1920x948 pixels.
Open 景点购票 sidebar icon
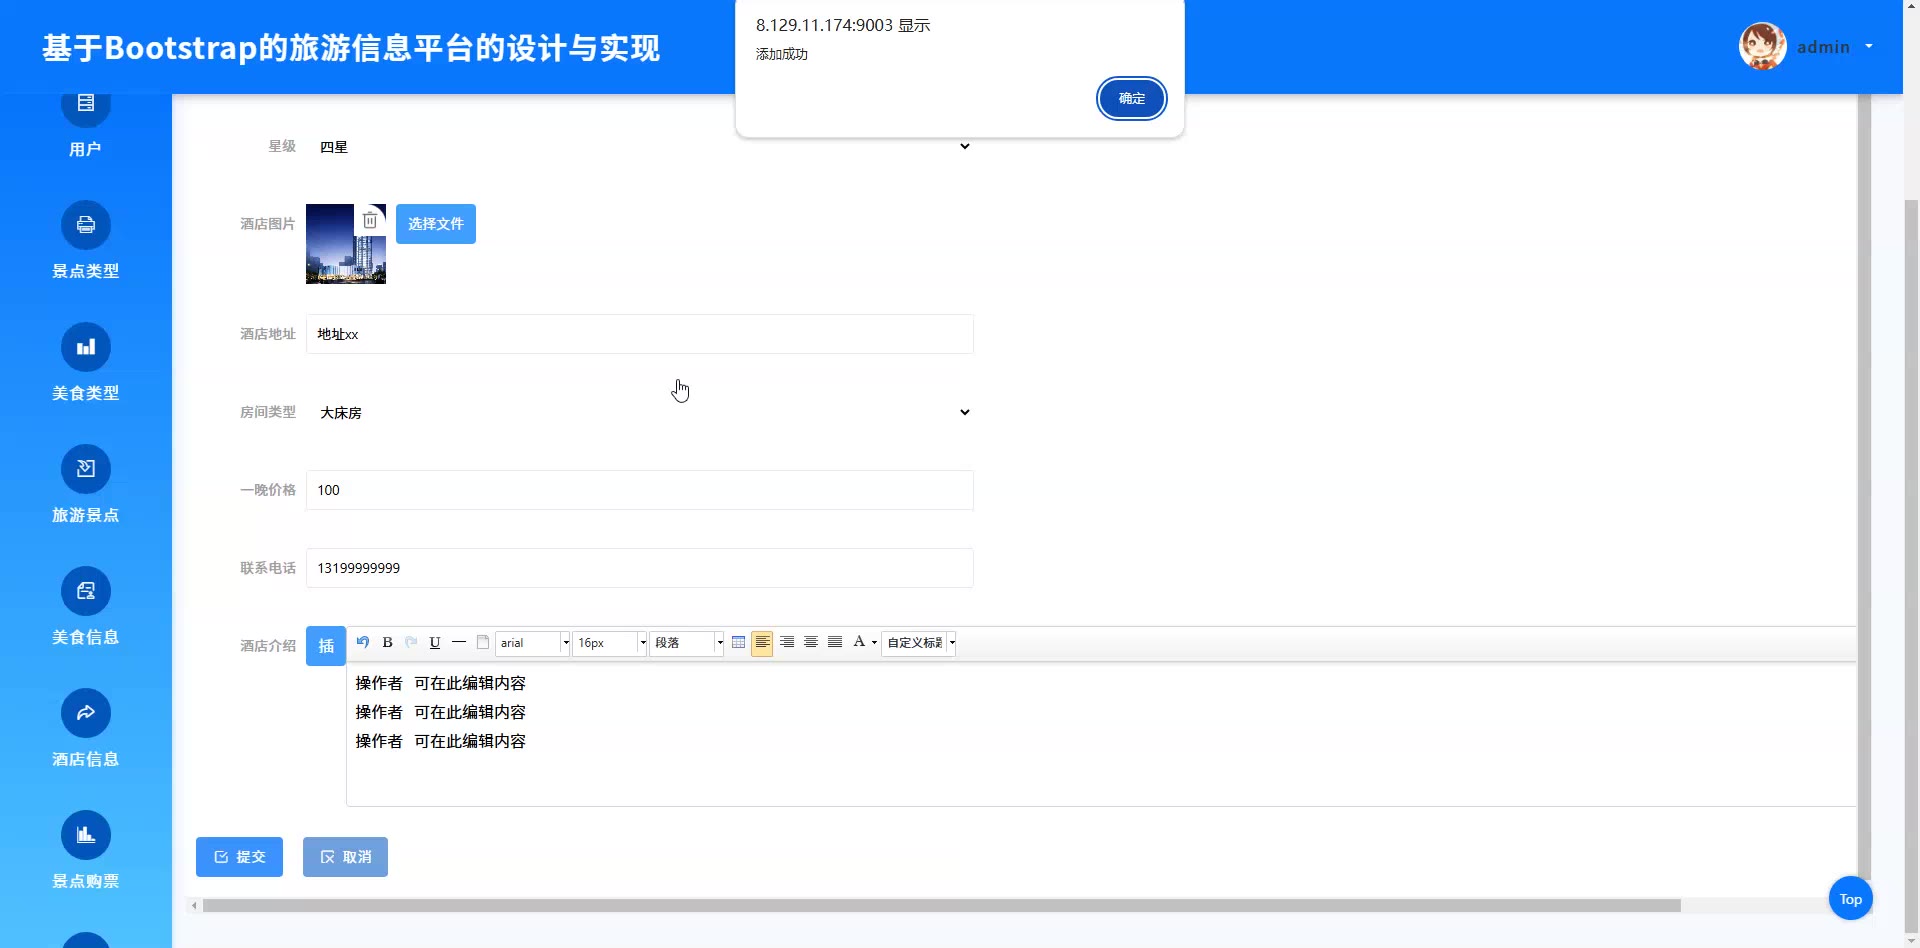tap(86, 835)
